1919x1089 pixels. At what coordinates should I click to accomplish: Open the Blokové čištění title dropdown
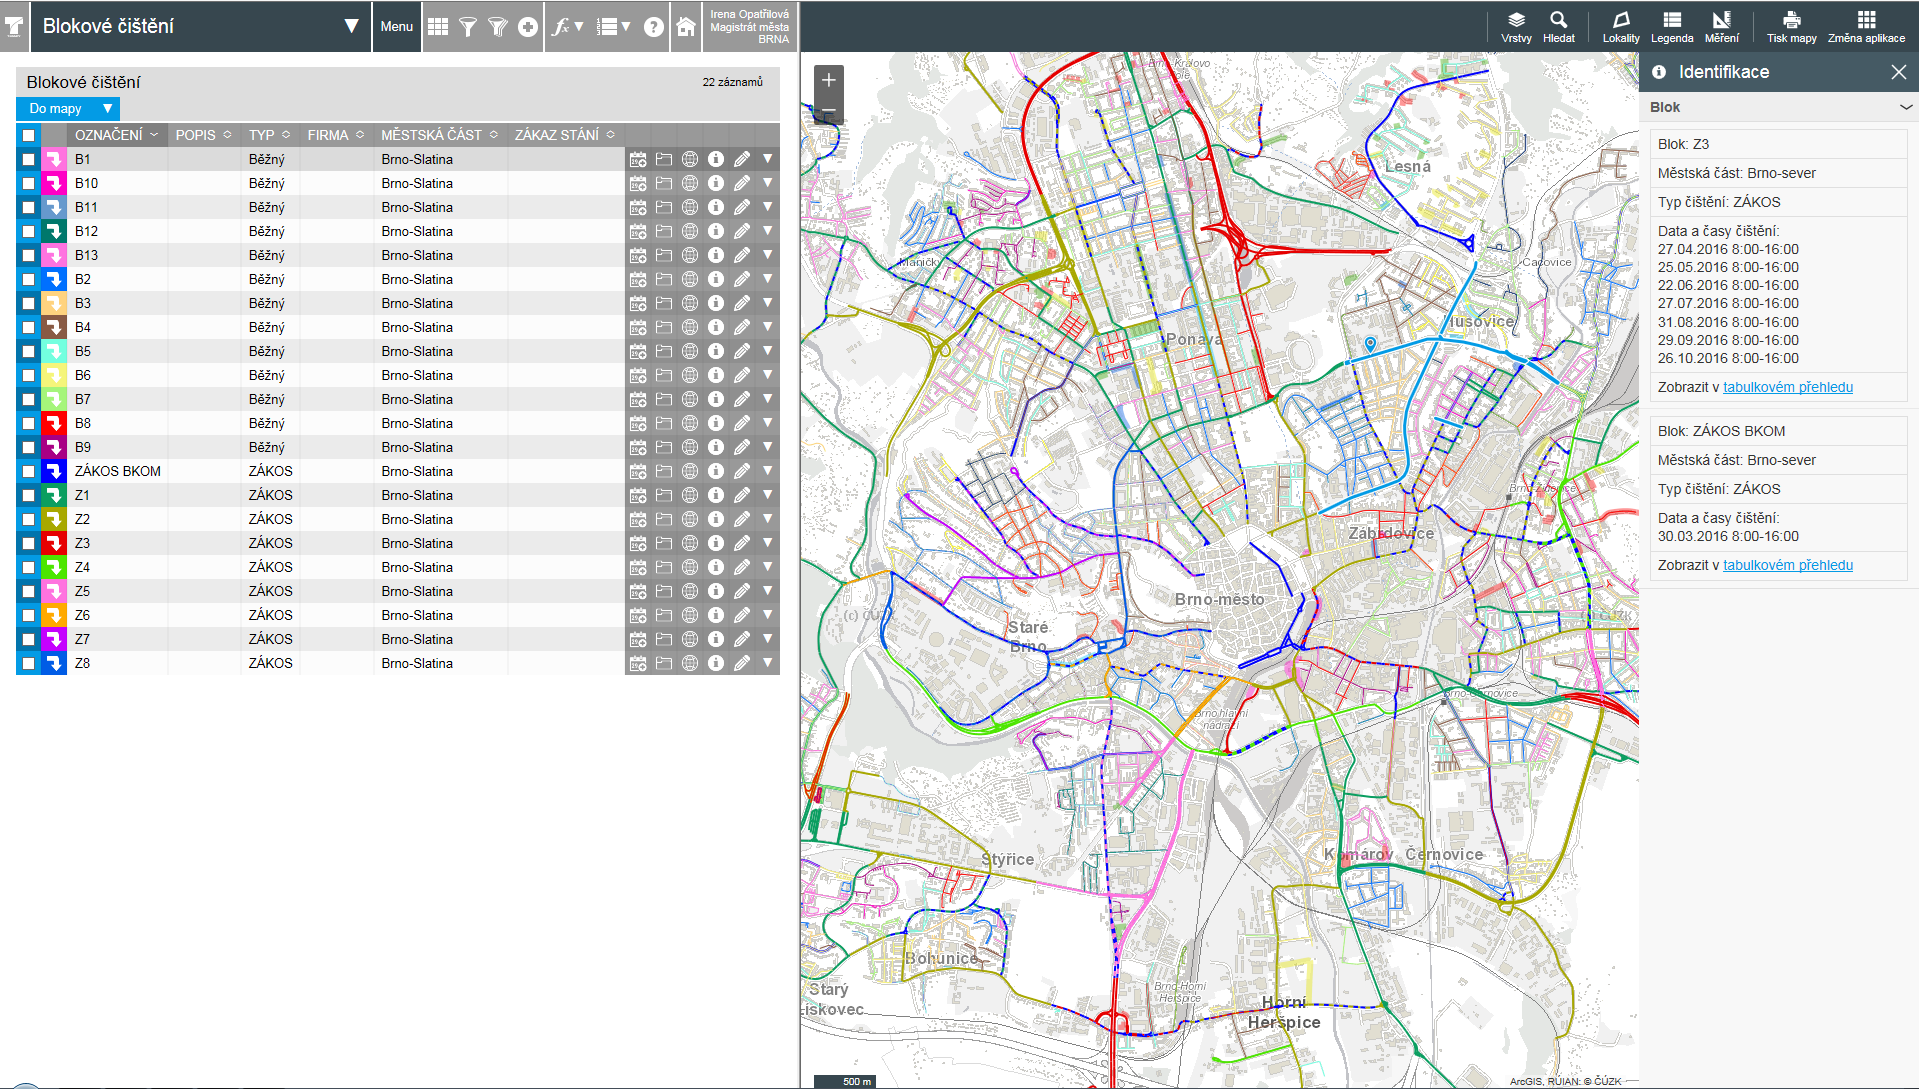tap(351, 26)
